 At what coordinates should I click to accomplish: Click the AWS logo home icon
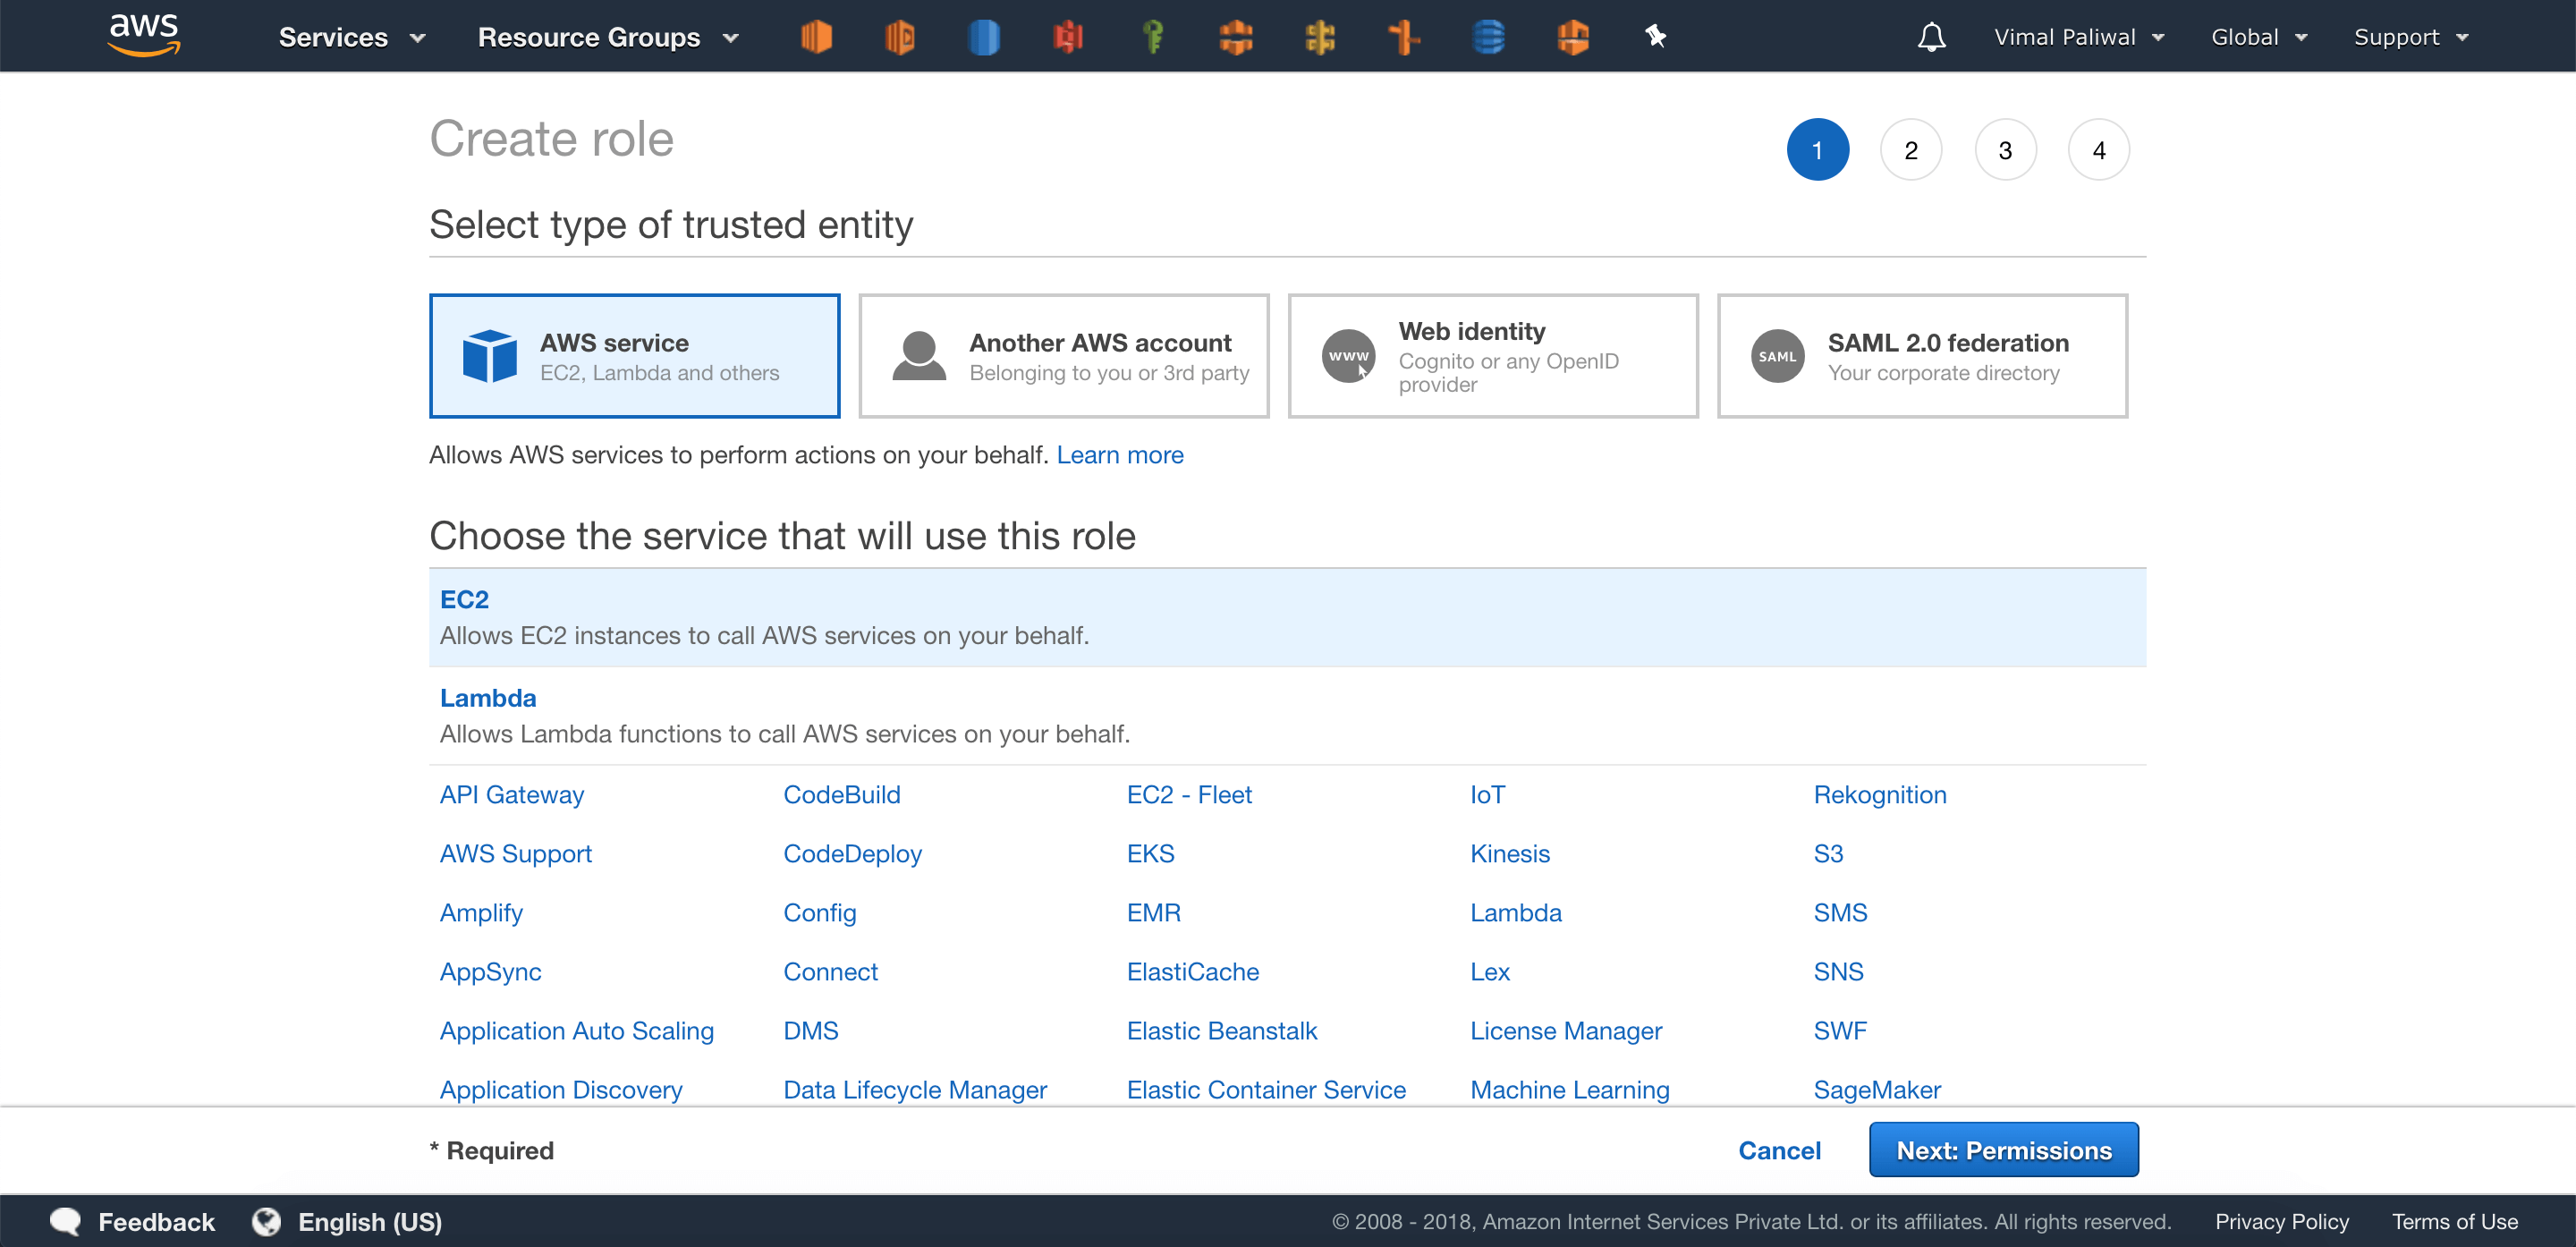pos(144,35)
